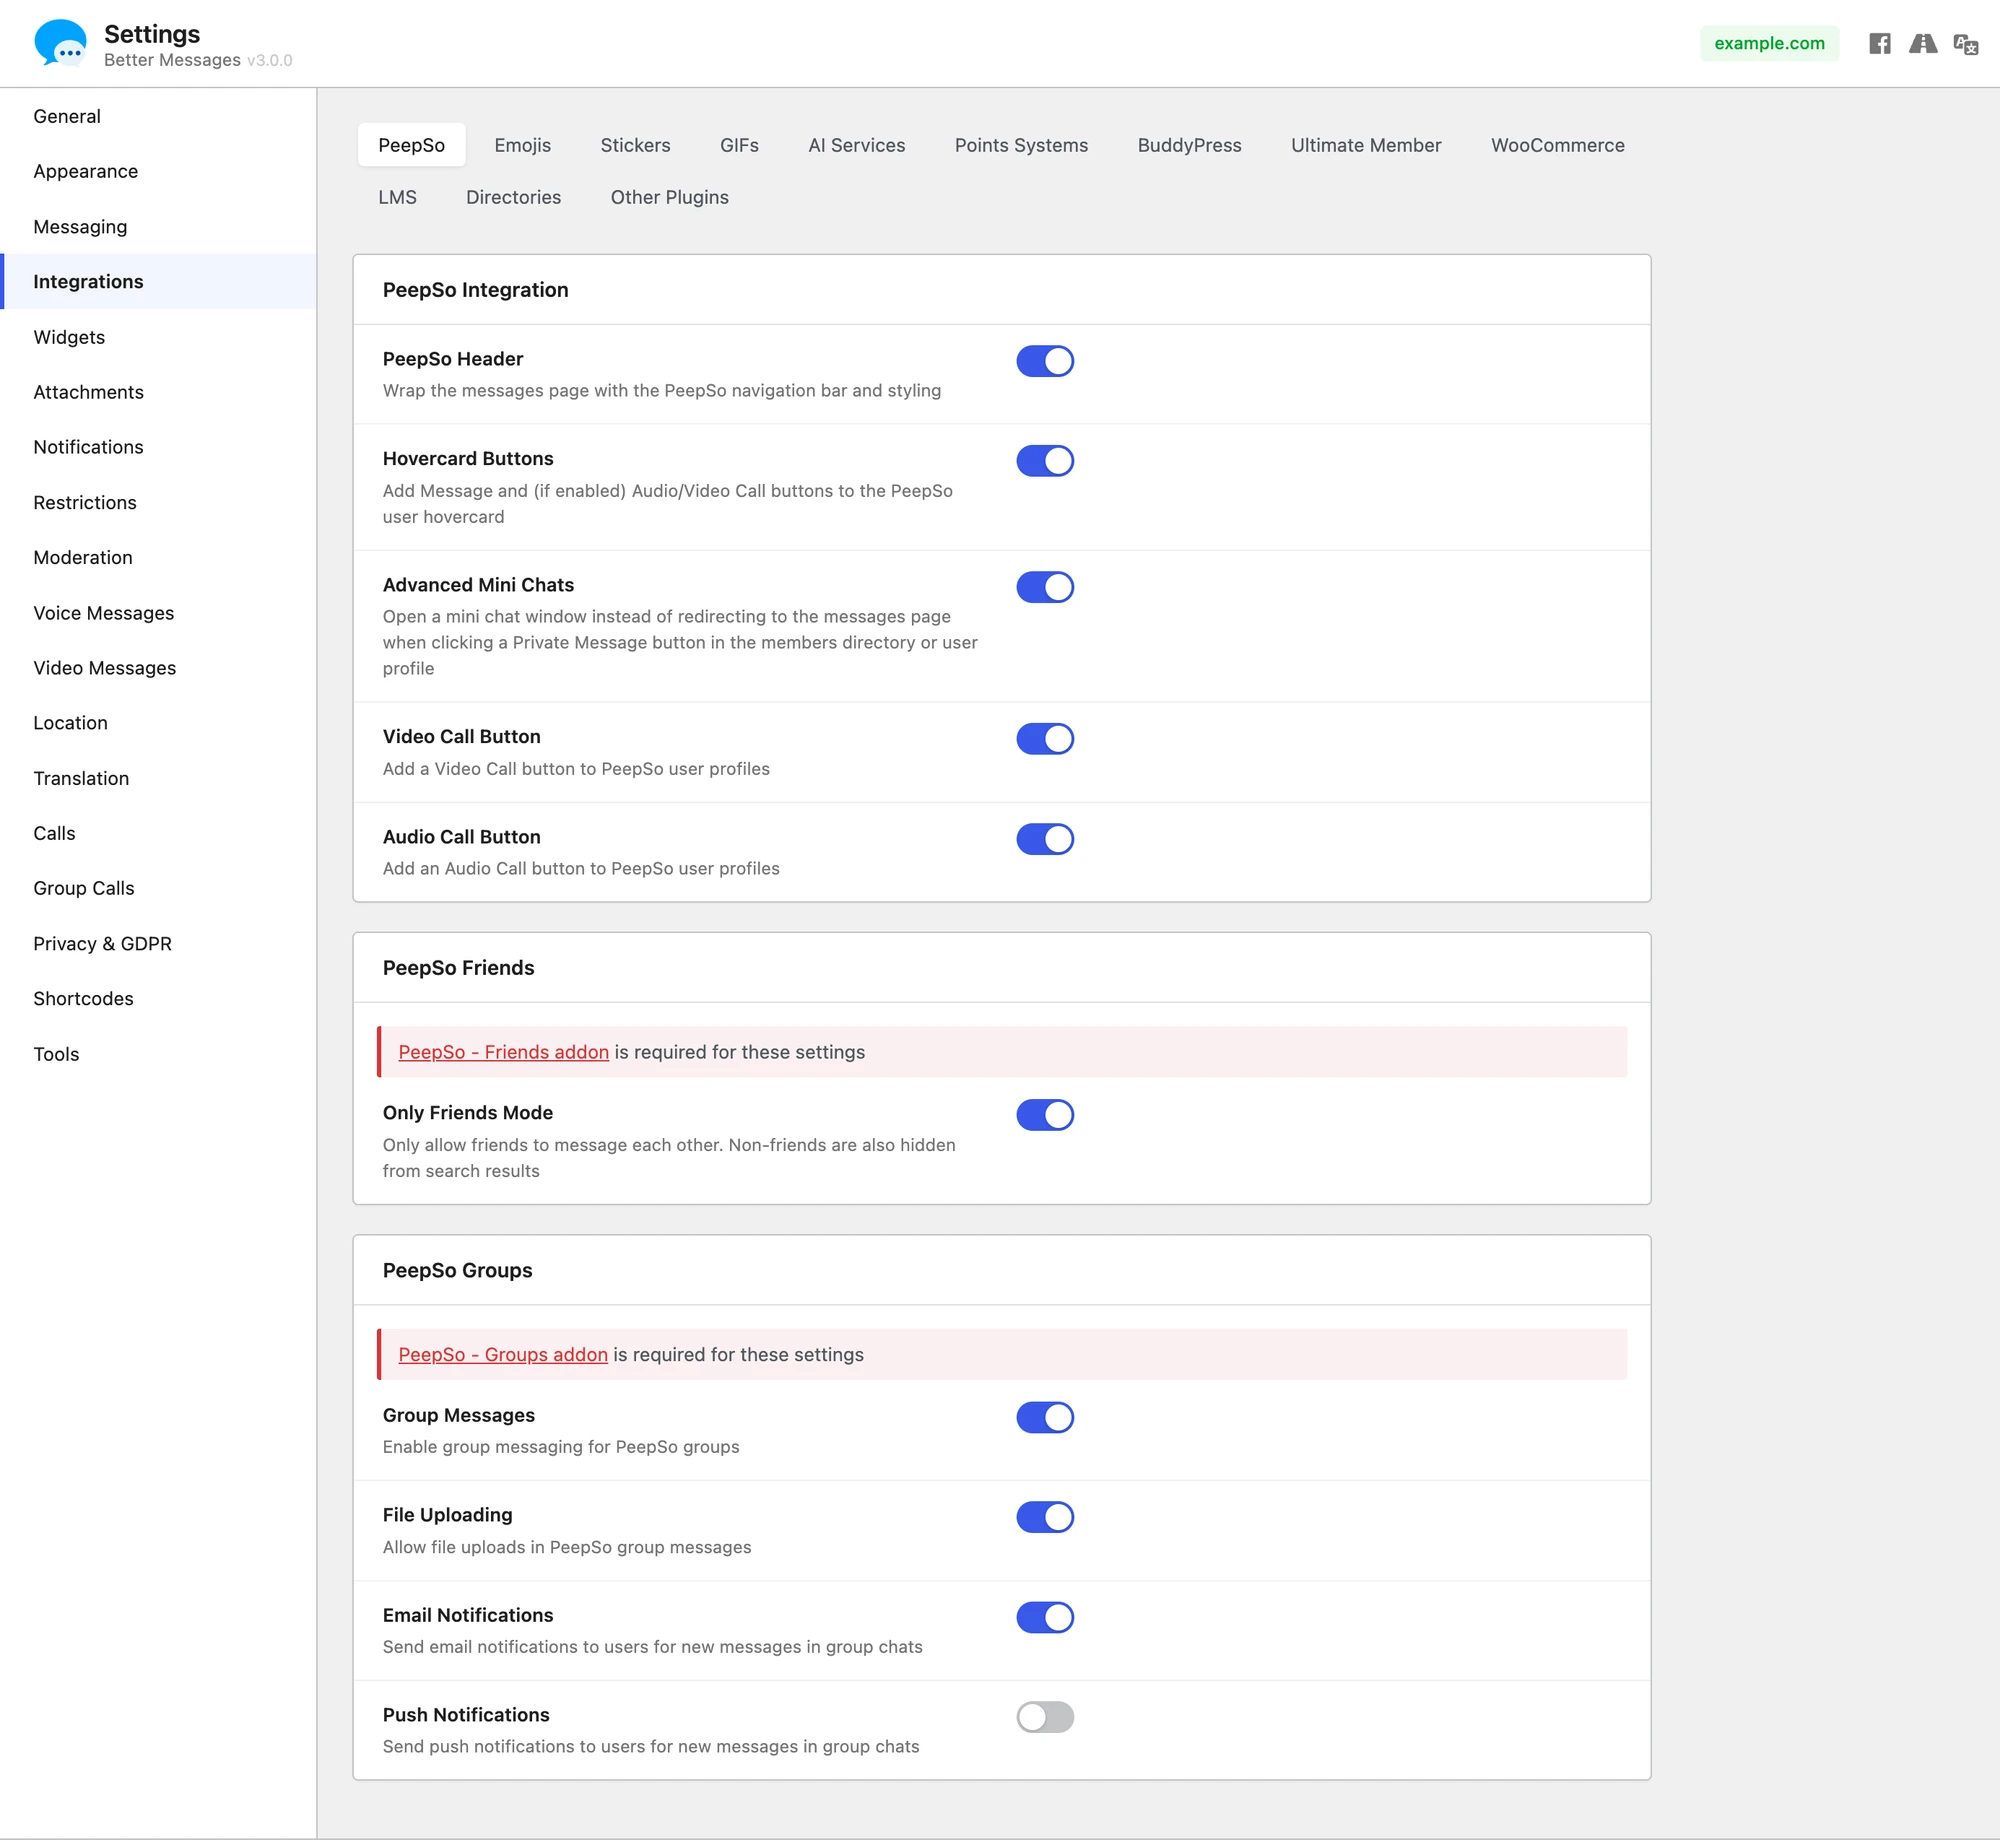Enable Push Notifications toggle
Screen dimensions: 2000x1840
1045,1717
